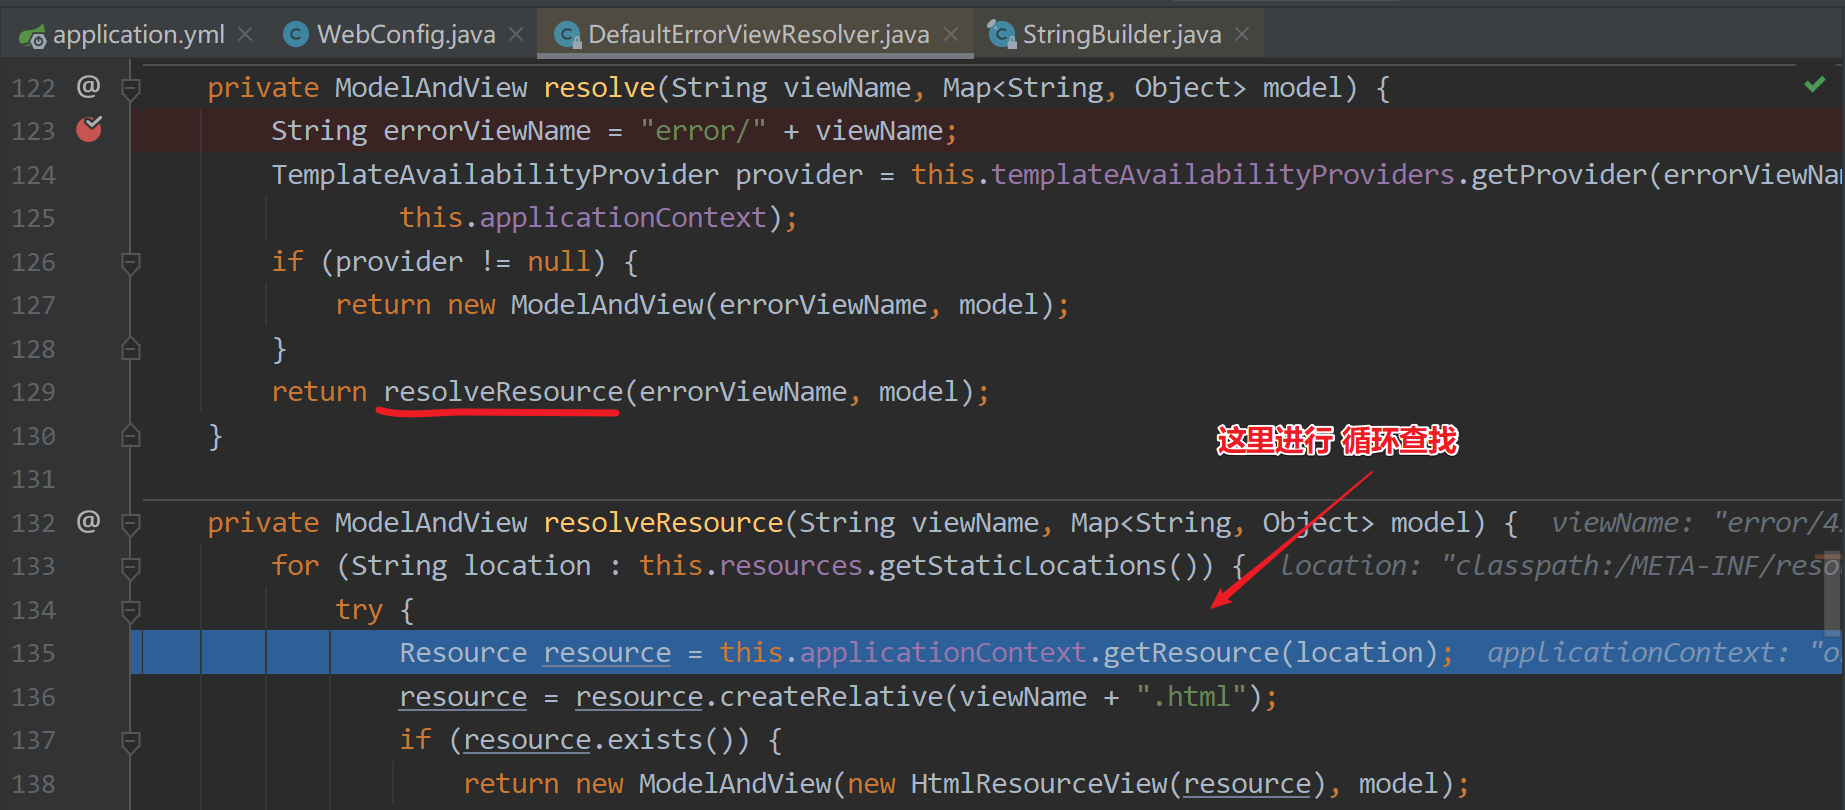The image size is (1845, 810).
Task: Click fold end marker on line 130
Action: (130, 436)
